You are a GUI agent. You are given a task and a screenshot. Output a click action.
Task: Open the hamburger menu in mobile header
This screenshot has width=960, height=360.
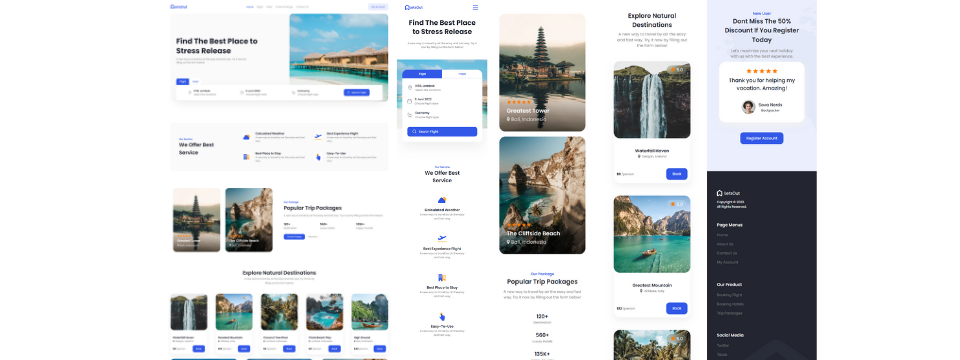click(x=475, y=7)
